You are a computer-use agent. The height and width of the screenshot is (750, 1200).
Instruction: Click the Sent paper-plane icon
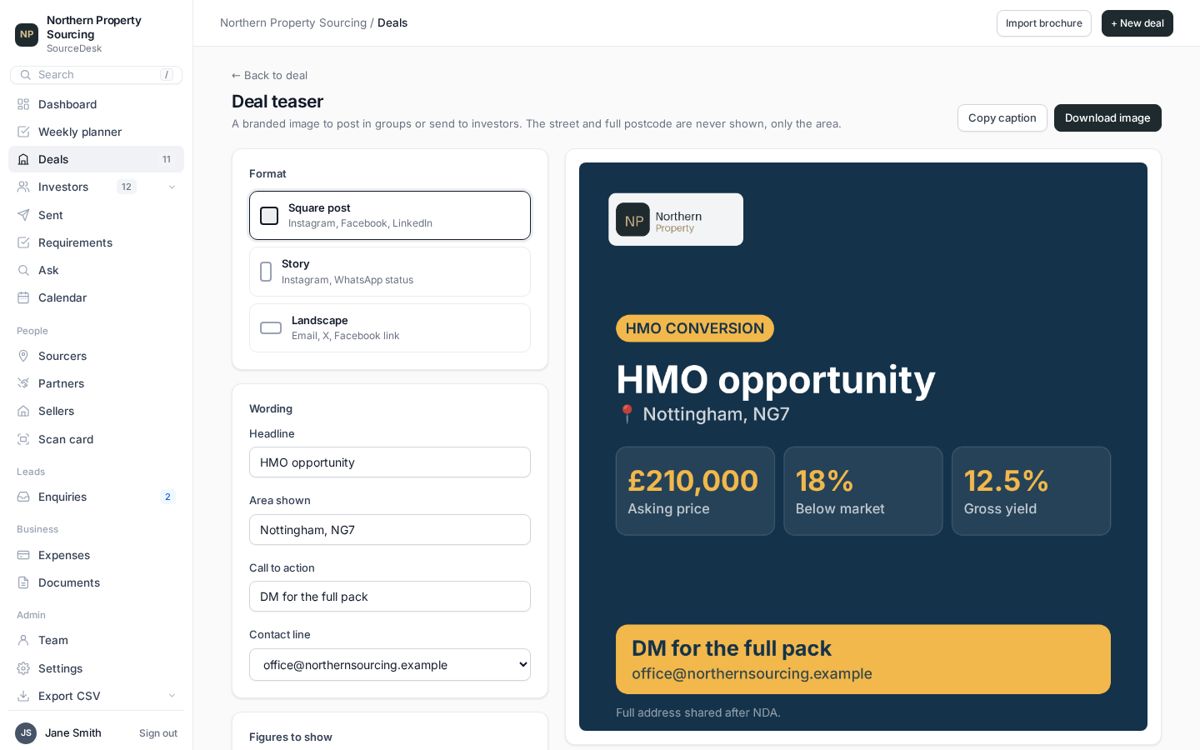24,215
